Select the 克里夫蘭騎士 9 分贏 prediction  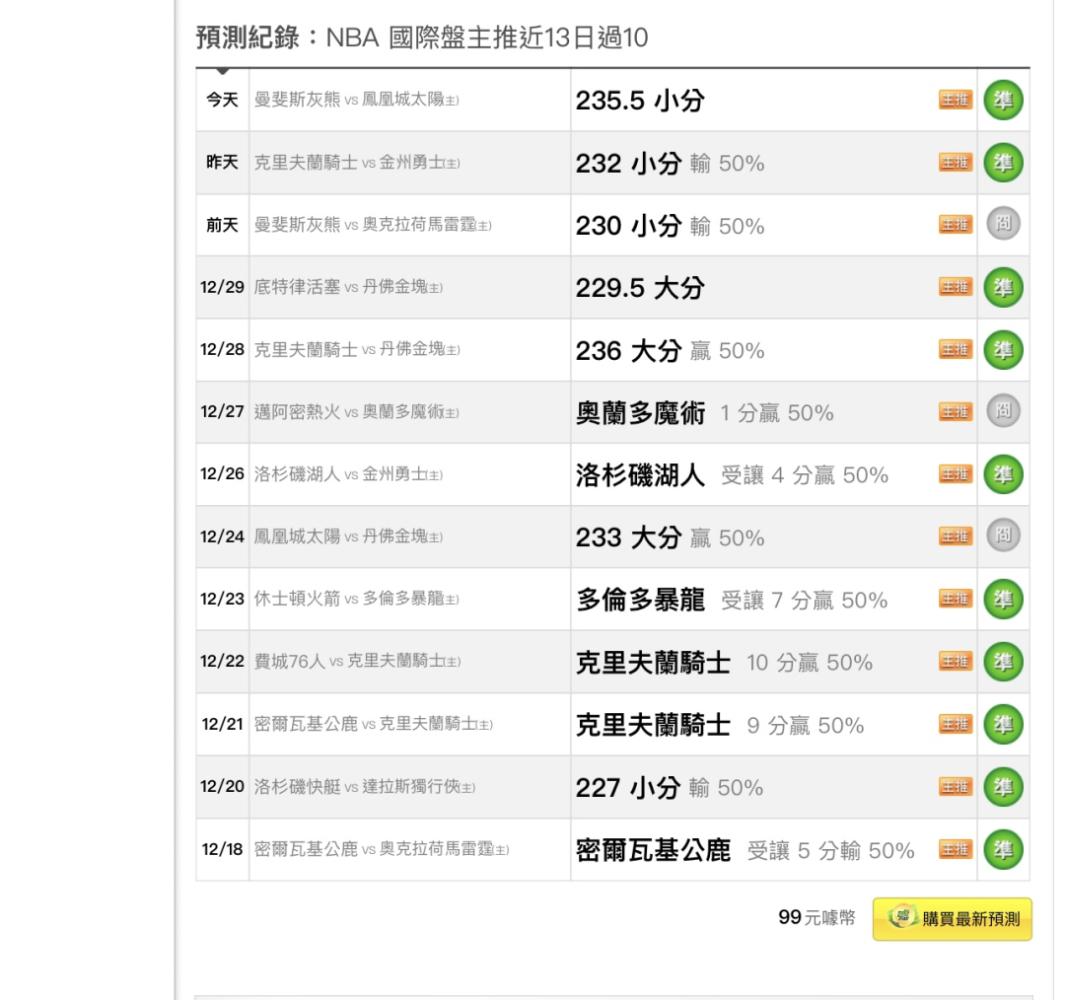[720, 725]
